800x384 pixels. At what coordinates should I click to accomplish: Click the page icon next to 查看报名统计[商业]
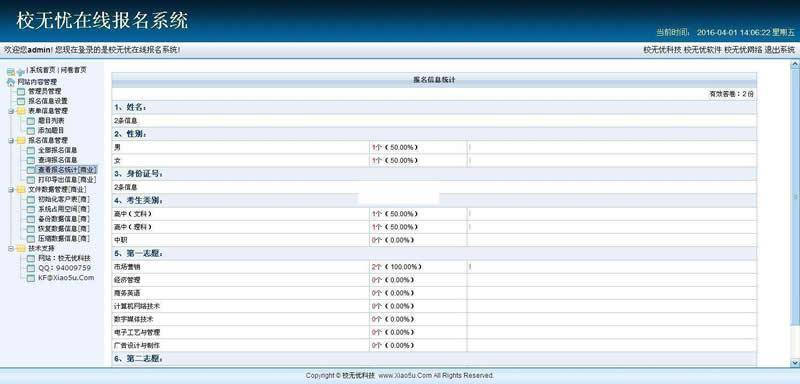click(x=31, y=170)
